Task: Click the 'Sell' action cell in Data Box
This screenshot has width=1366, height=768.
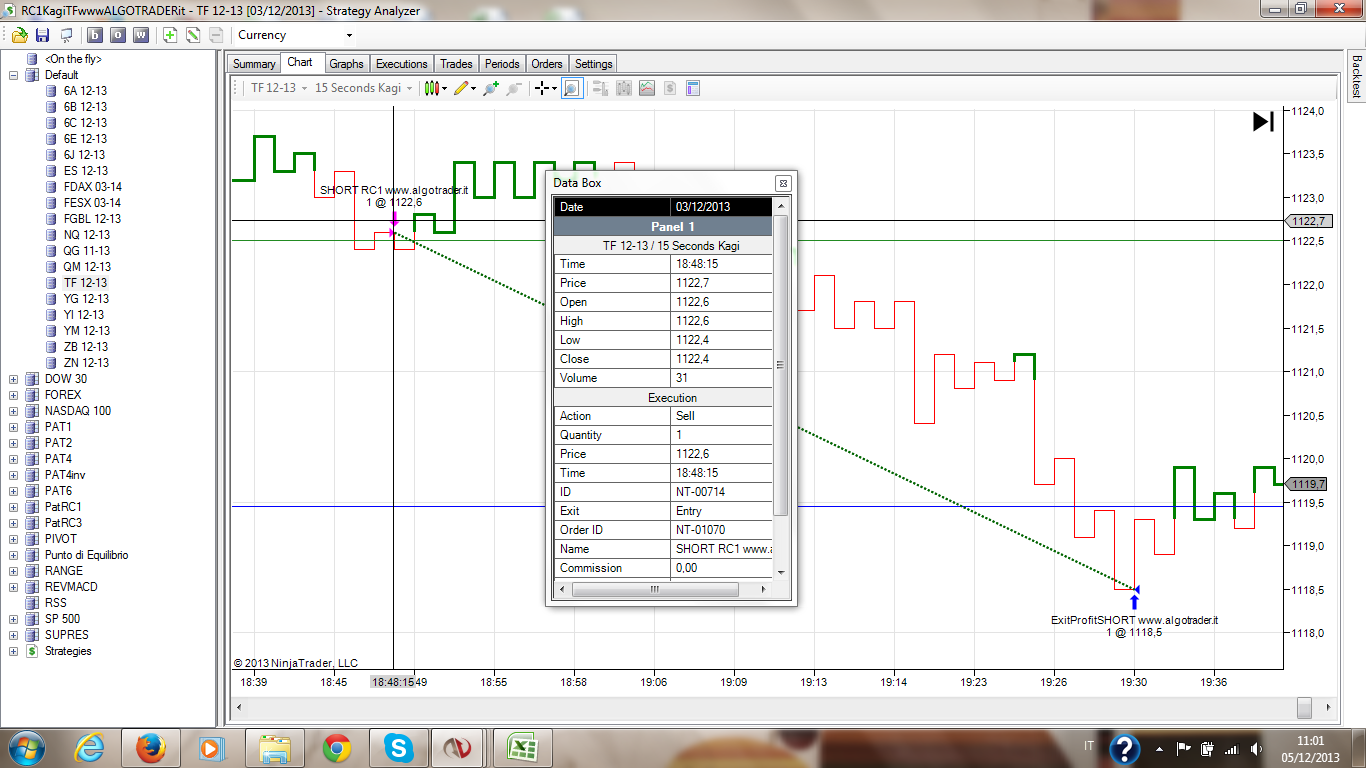Action: [722, 416]
